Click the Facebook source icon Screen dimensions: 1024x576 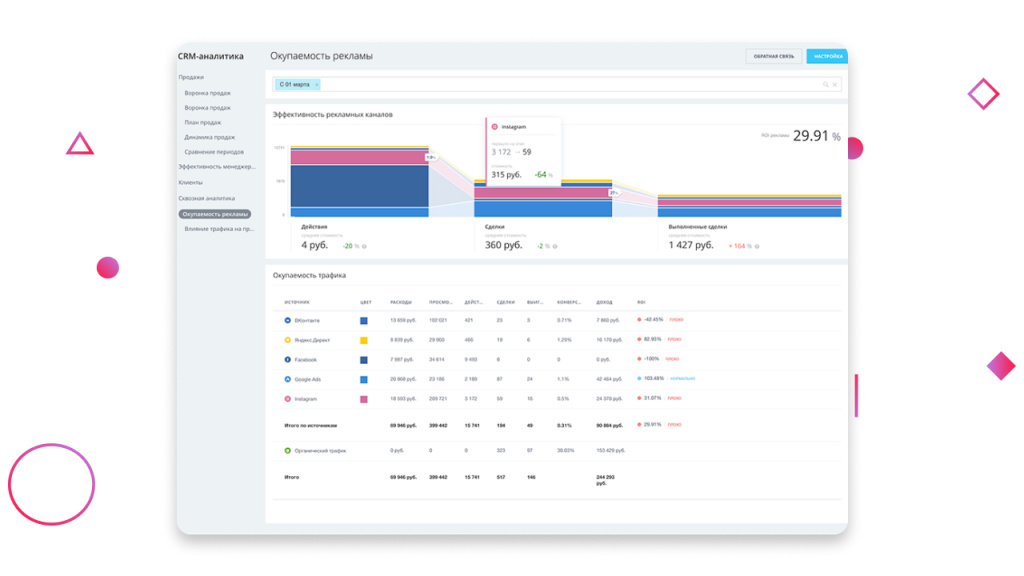(287, 360)
